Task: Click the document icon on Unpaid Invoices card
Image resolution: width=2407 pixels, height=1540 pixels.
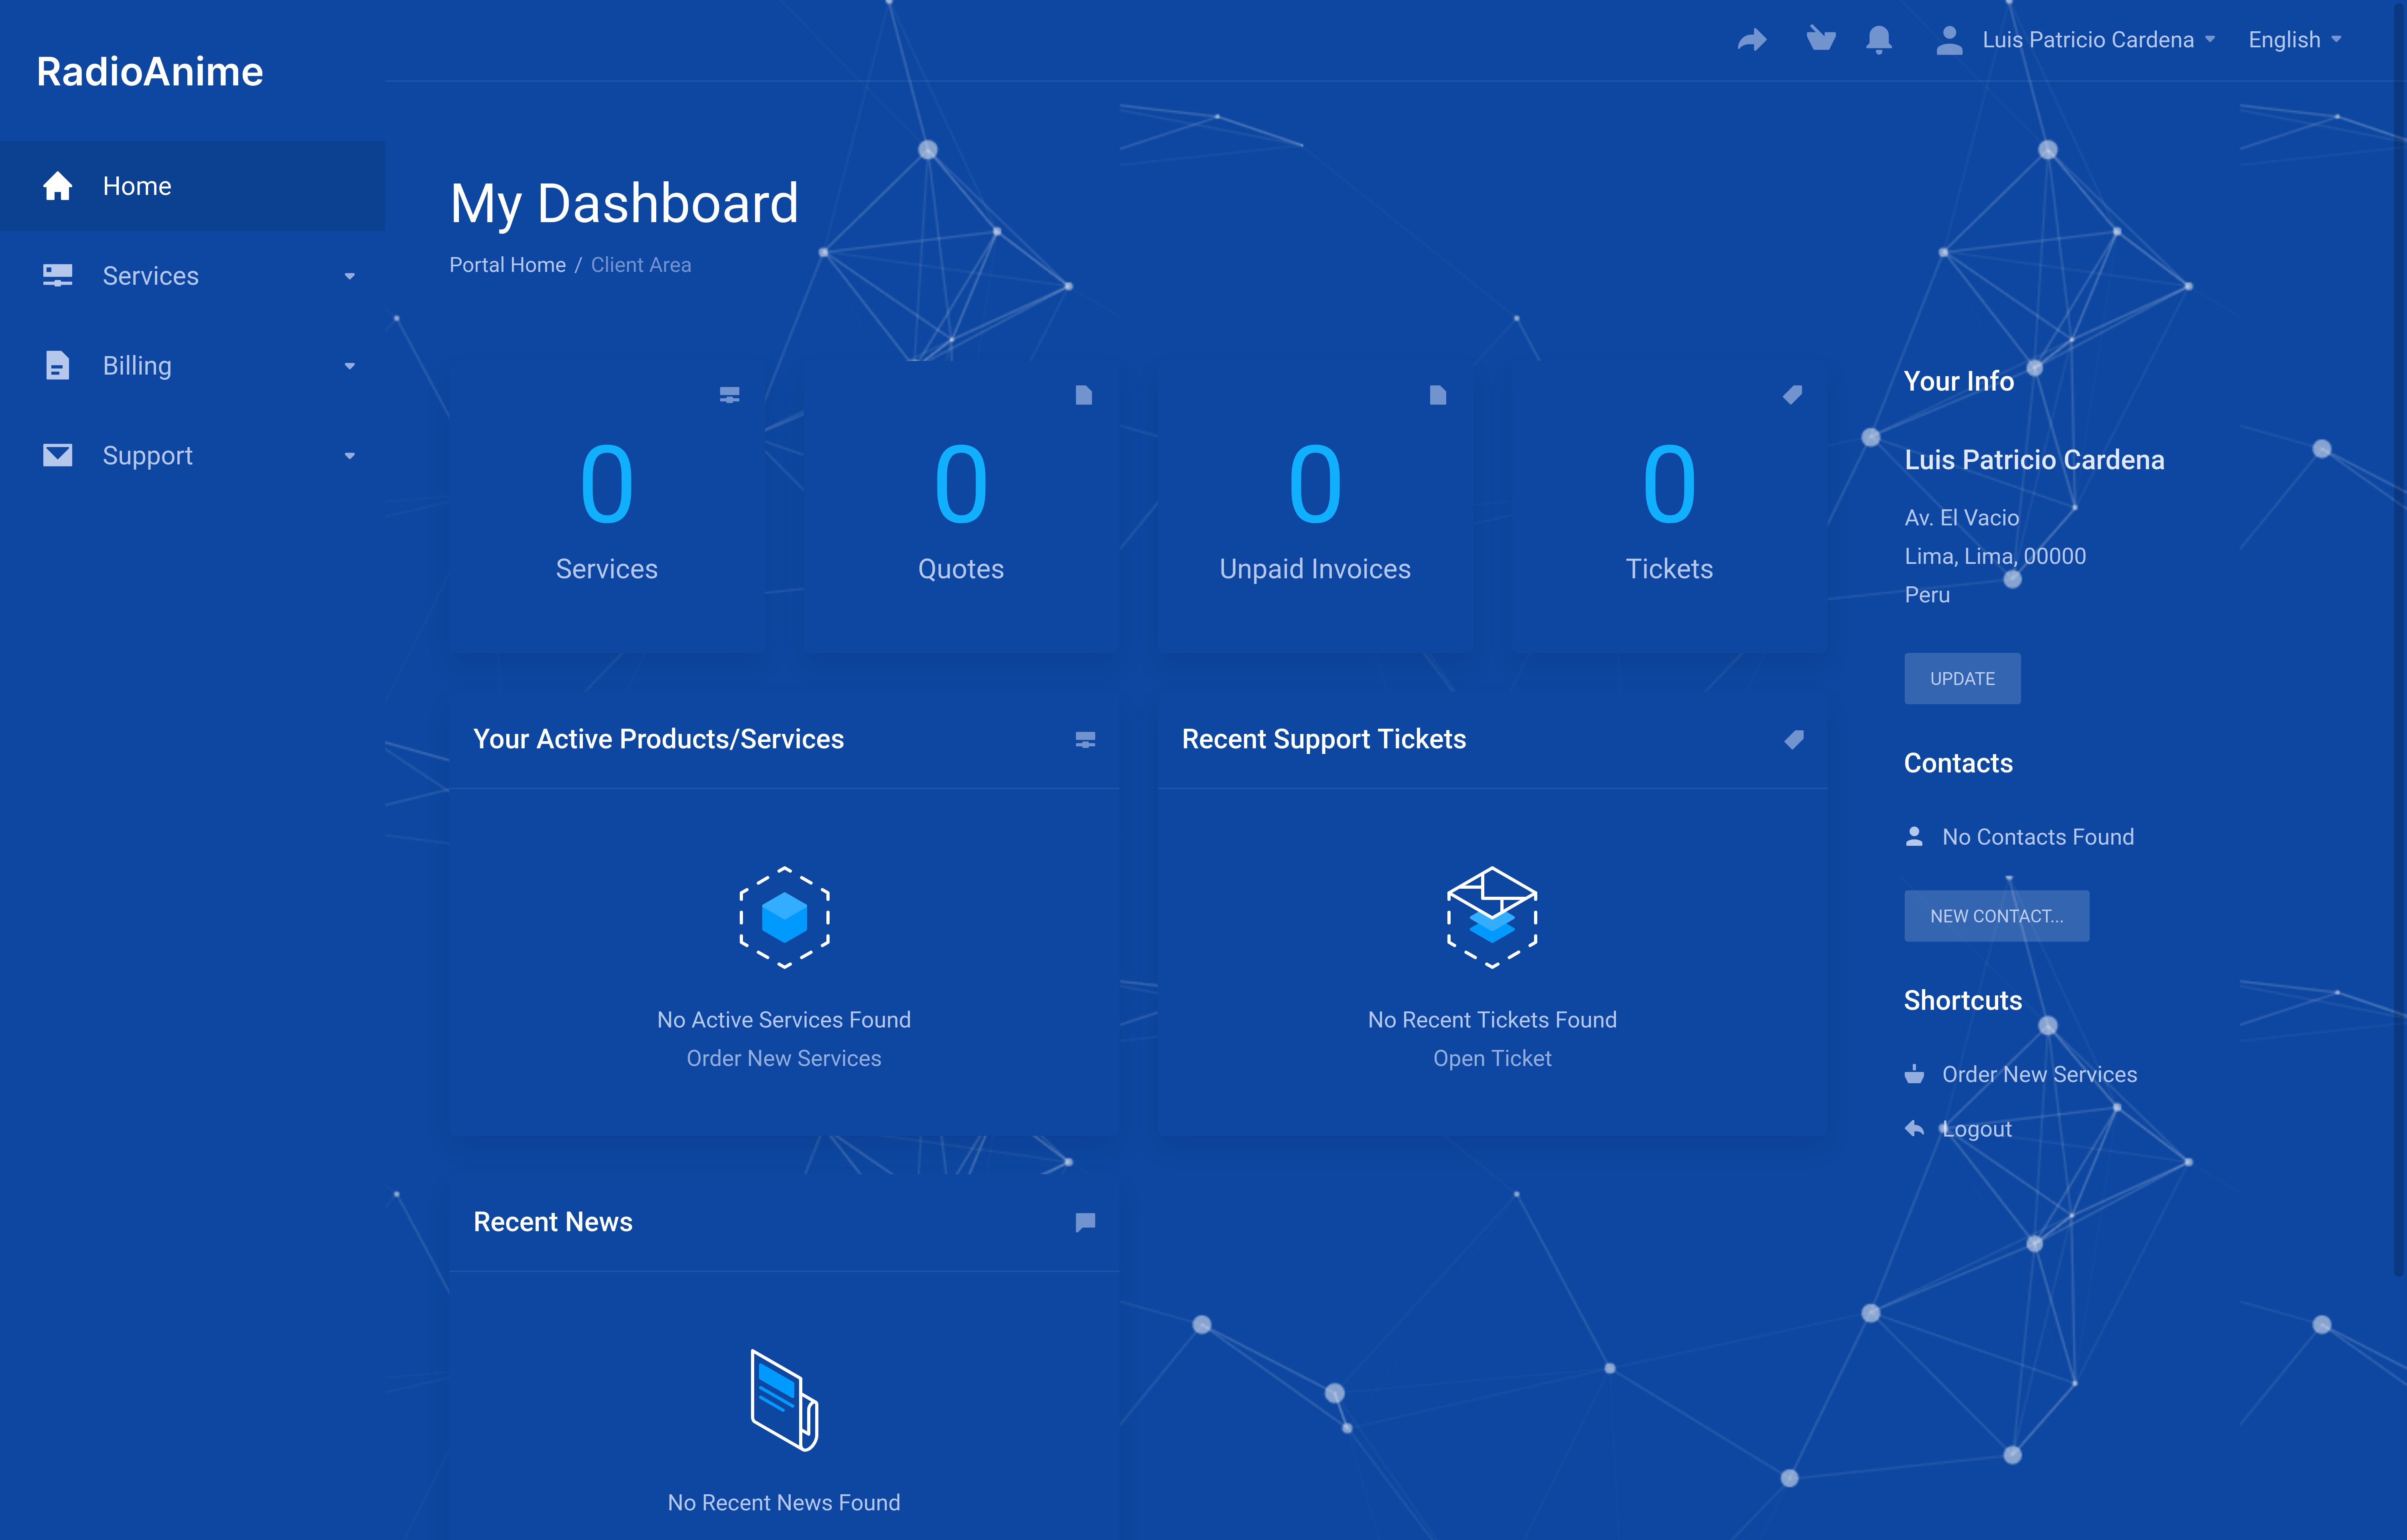Action: click(1438, 395)
